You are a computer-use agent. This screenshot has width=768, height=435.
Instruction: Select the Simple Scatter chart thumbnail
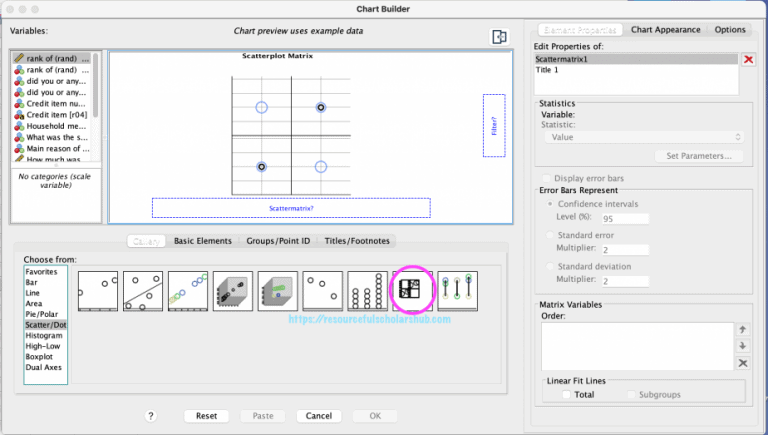pos(98,291)
